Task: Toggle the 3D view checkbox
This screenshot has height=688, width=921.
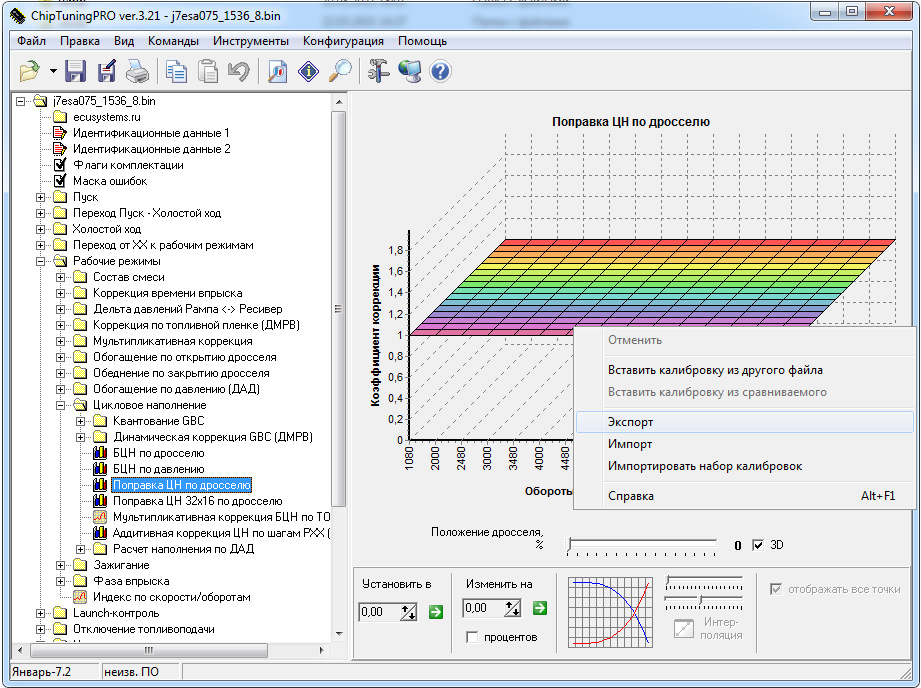Action: coord(758,545)
